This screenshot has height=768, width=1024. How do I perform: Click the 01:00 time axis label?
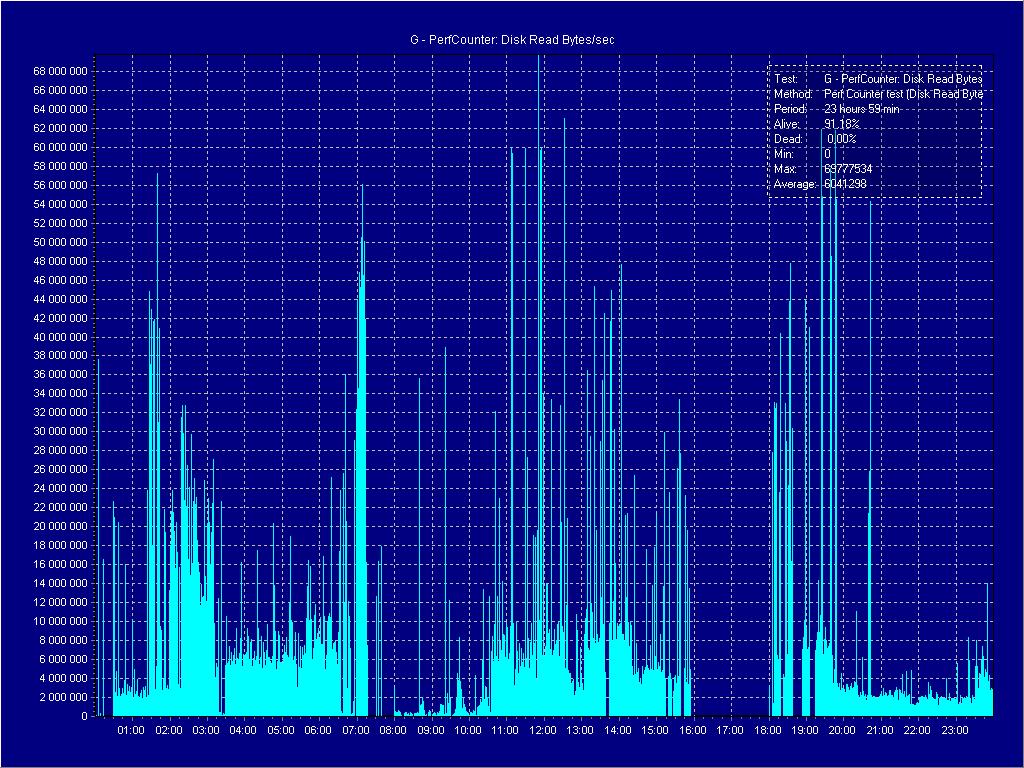pyautogui.click(x=130, y=731)
